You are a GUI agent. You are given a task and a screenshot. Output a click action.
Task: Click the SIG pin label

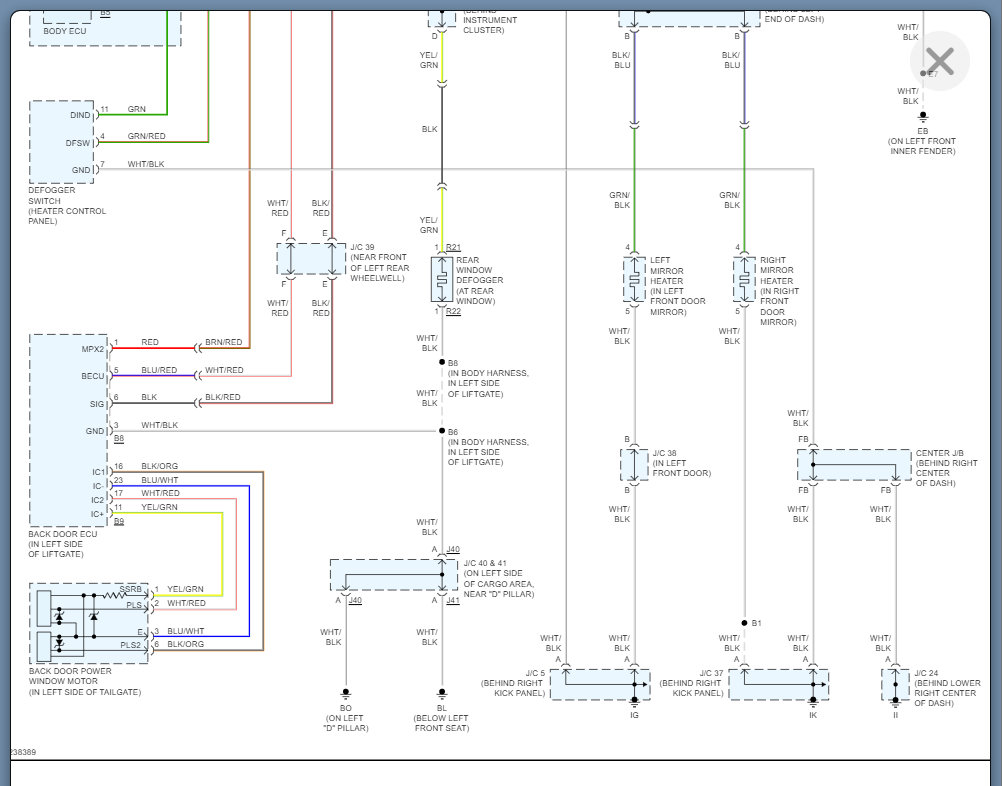[x=96, y=404]
